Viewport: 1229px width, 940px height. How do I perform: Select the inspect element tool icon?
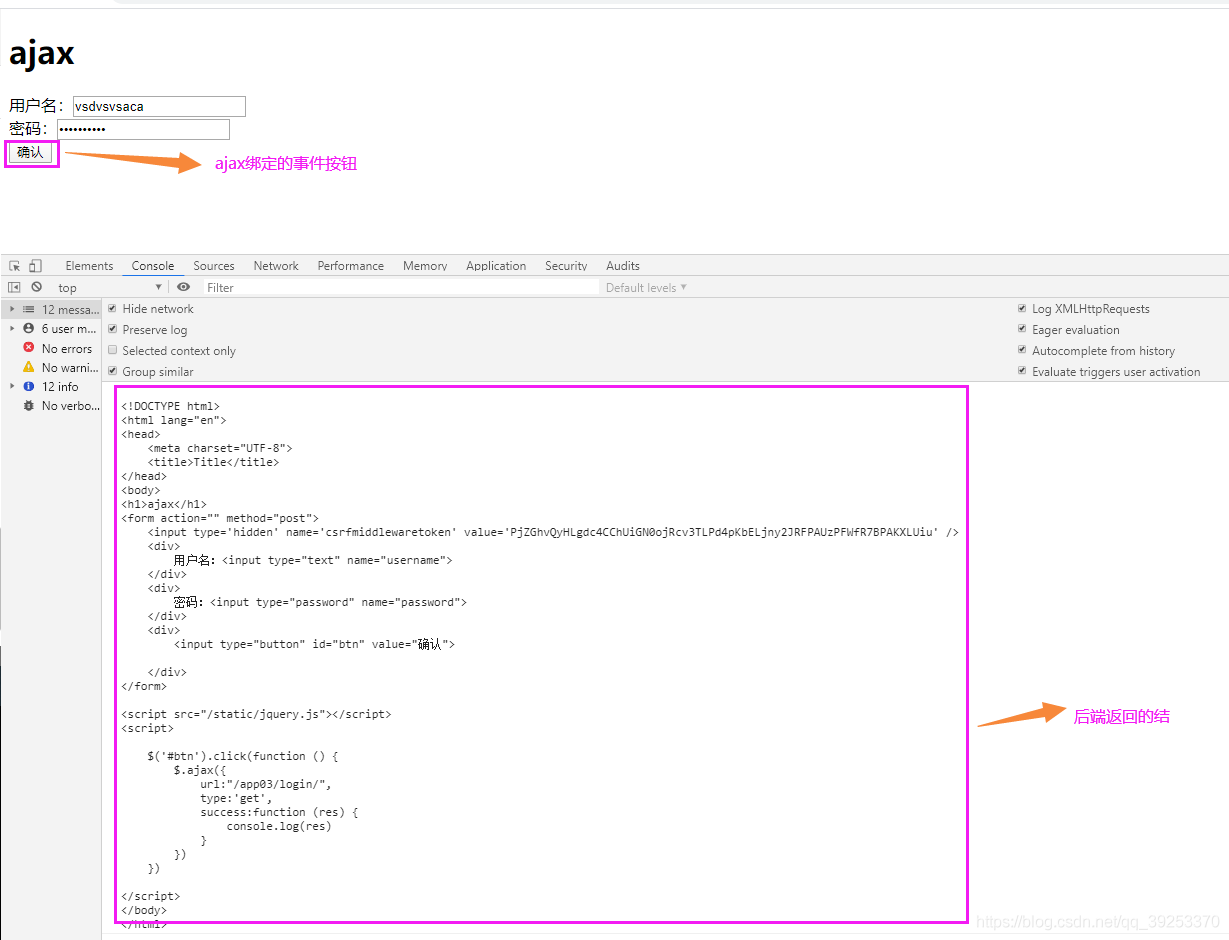coord(15,266)
